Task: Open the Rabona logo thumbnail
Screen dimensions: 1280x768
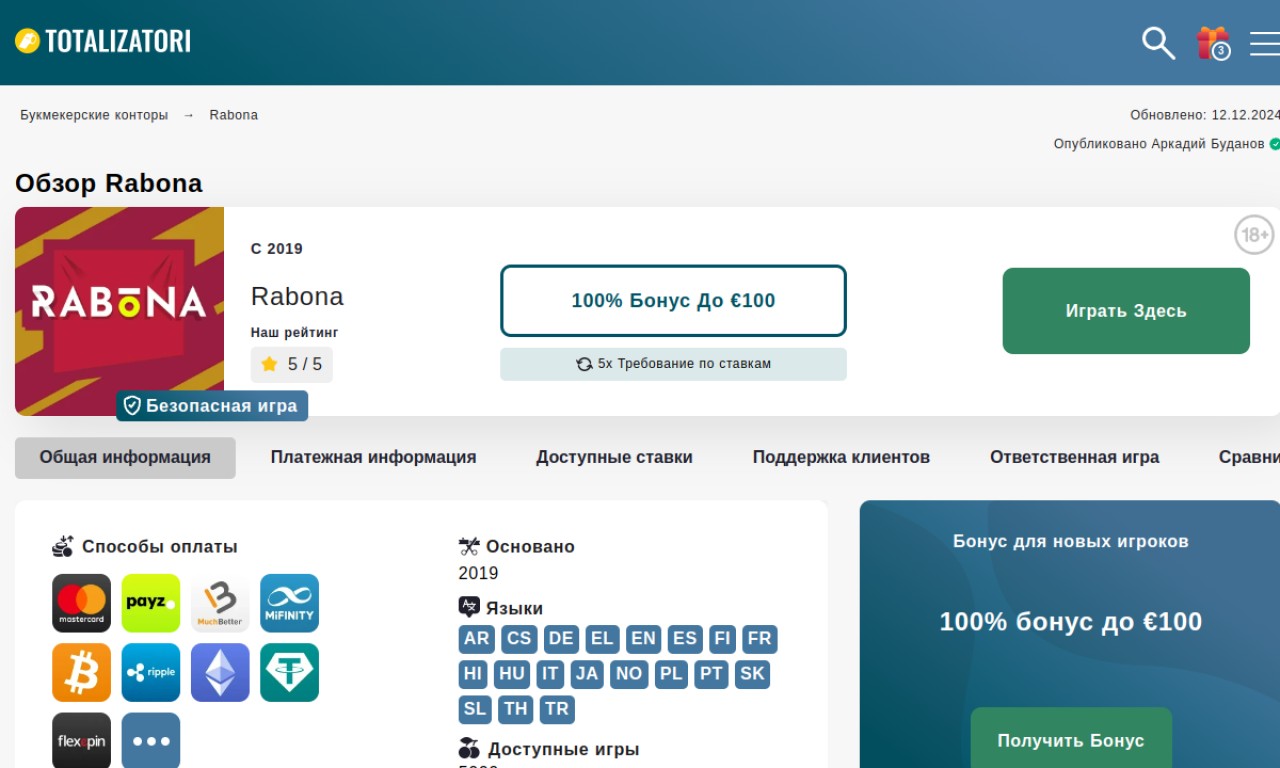Action: pyautogui.click(x=119, y=311)
